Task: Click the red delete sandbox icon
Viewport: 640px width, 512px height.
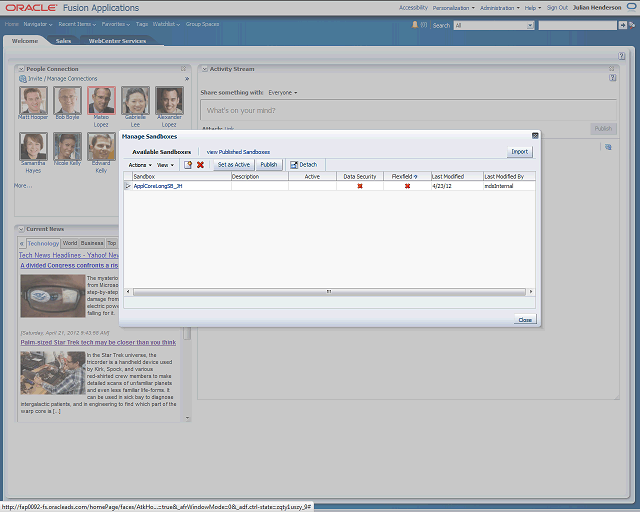Action: 200,165
